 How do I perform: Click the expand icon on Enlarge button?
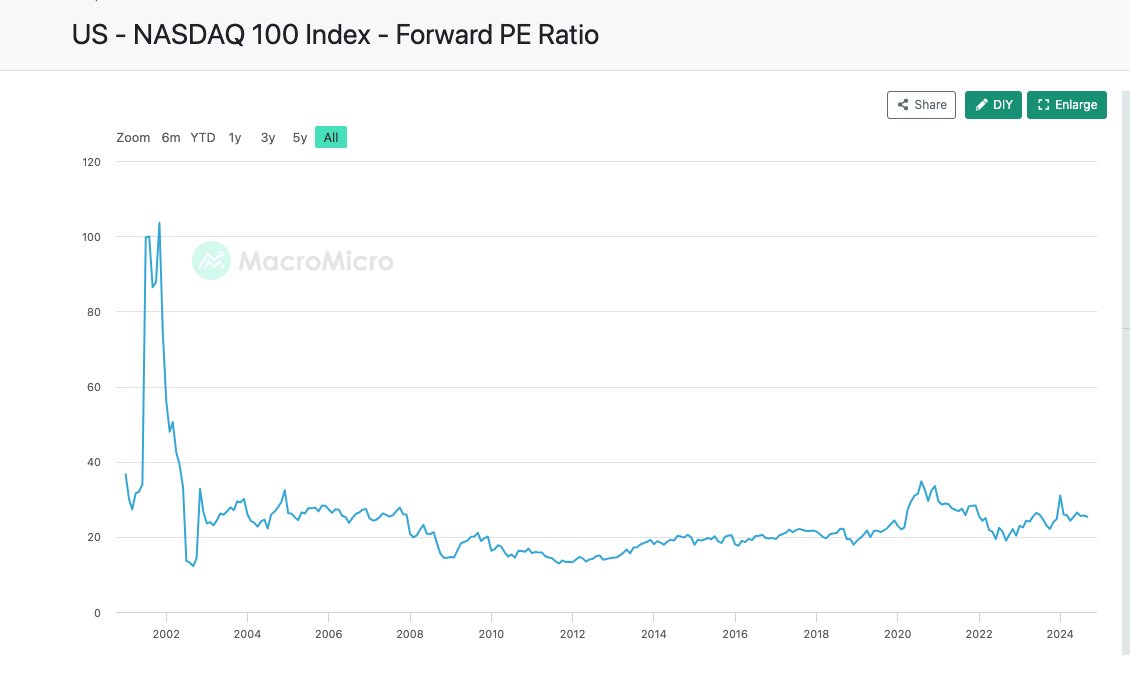point(1043,105)
